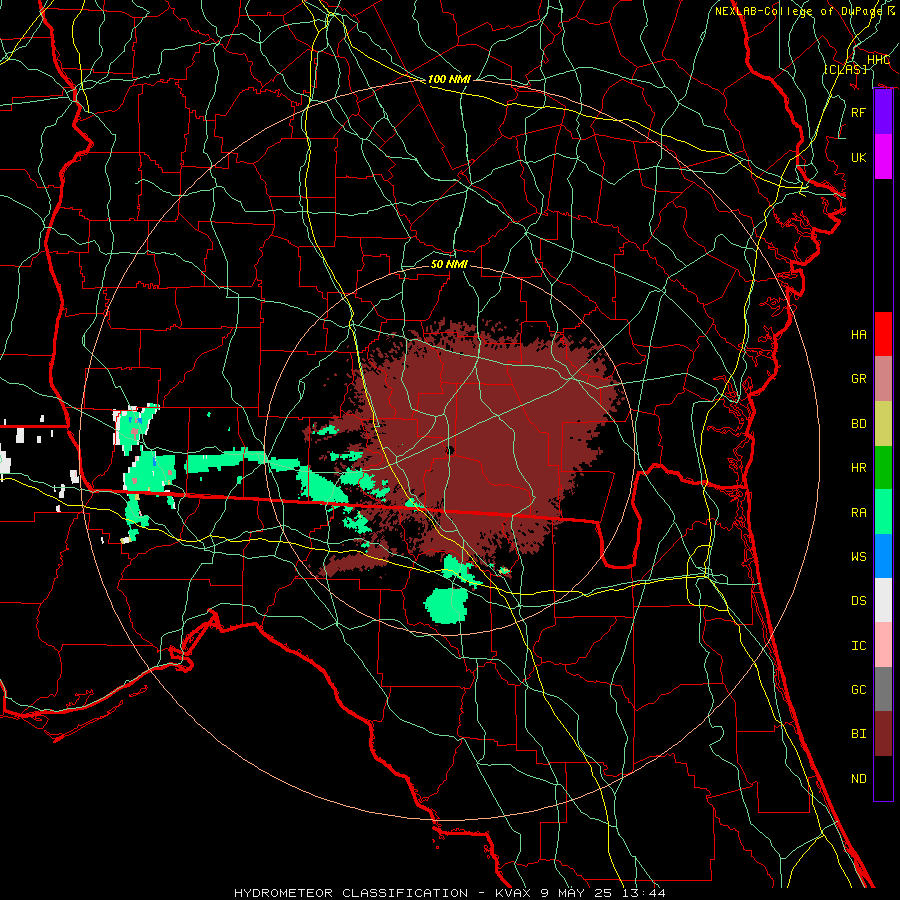Click the 'WS' legend label
The width and height of the screenshot is (900, 900).
point(858,557)
